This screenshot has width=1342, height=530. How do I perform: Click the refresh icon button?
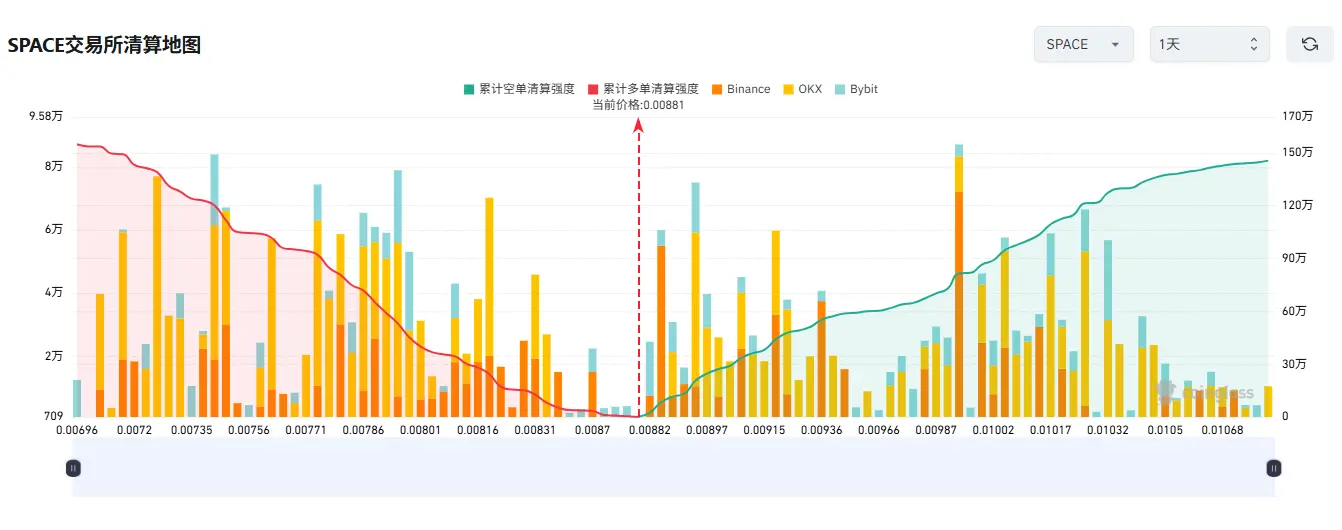[x=1309, y=44]
